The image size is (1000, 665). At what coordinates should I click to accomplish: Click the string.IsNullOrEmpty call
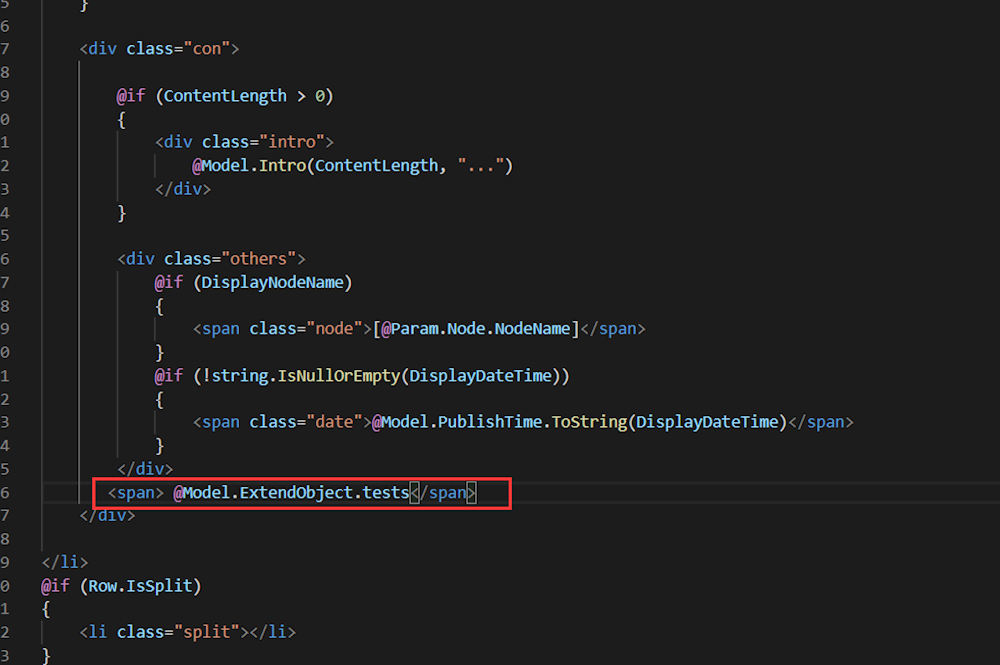pyautogui.click(x=300, y=375)
